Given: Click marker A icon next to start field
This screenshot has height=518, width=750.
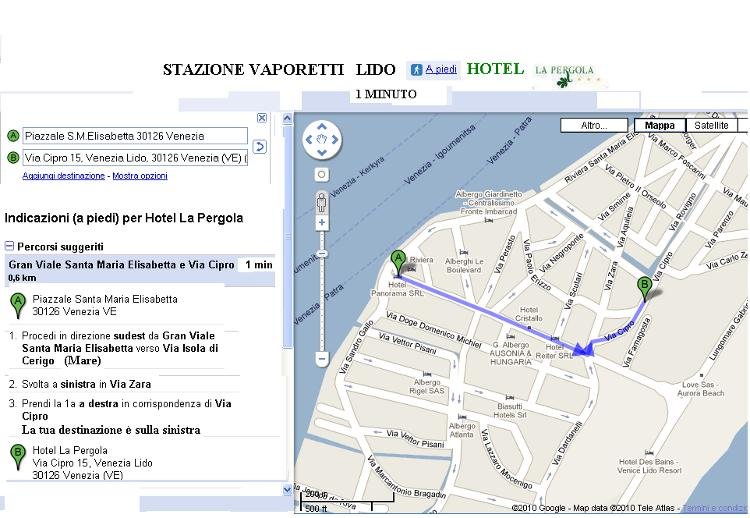Looking at the screenshot, I should pos(13,136).
